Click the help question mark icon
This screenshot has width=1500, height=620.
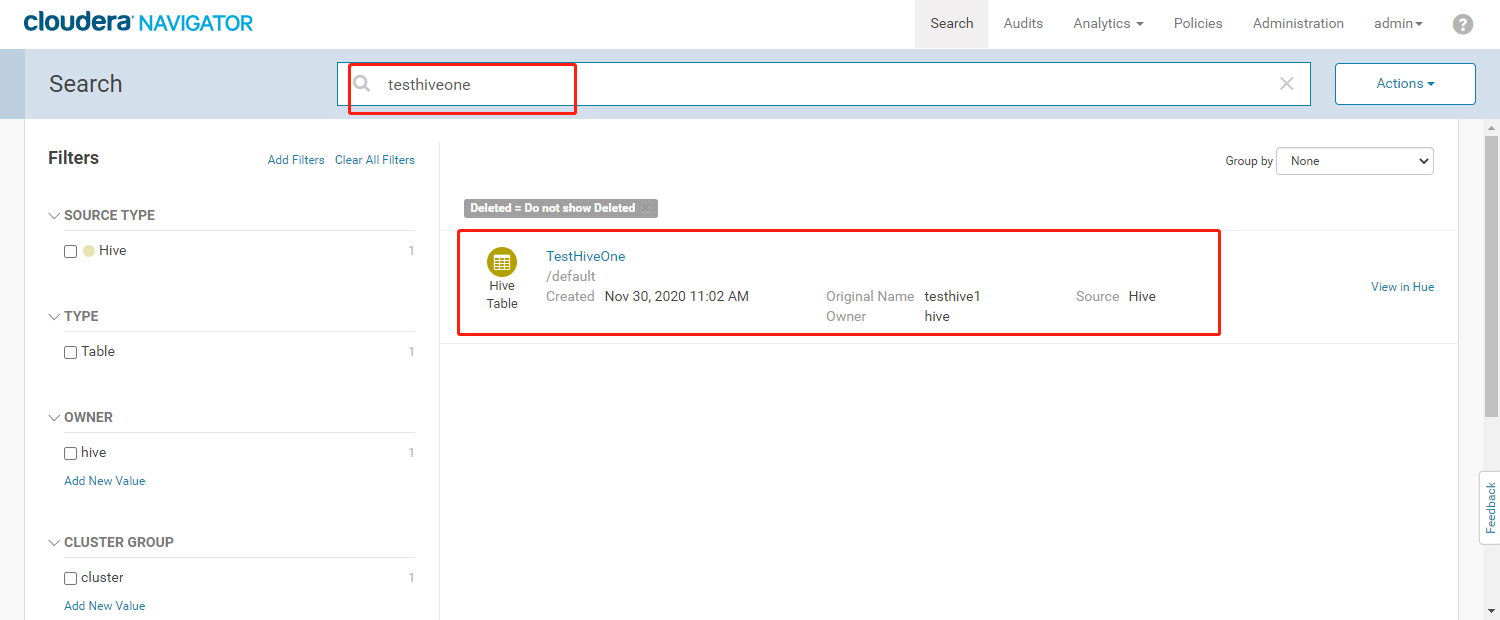[1463, 24]
